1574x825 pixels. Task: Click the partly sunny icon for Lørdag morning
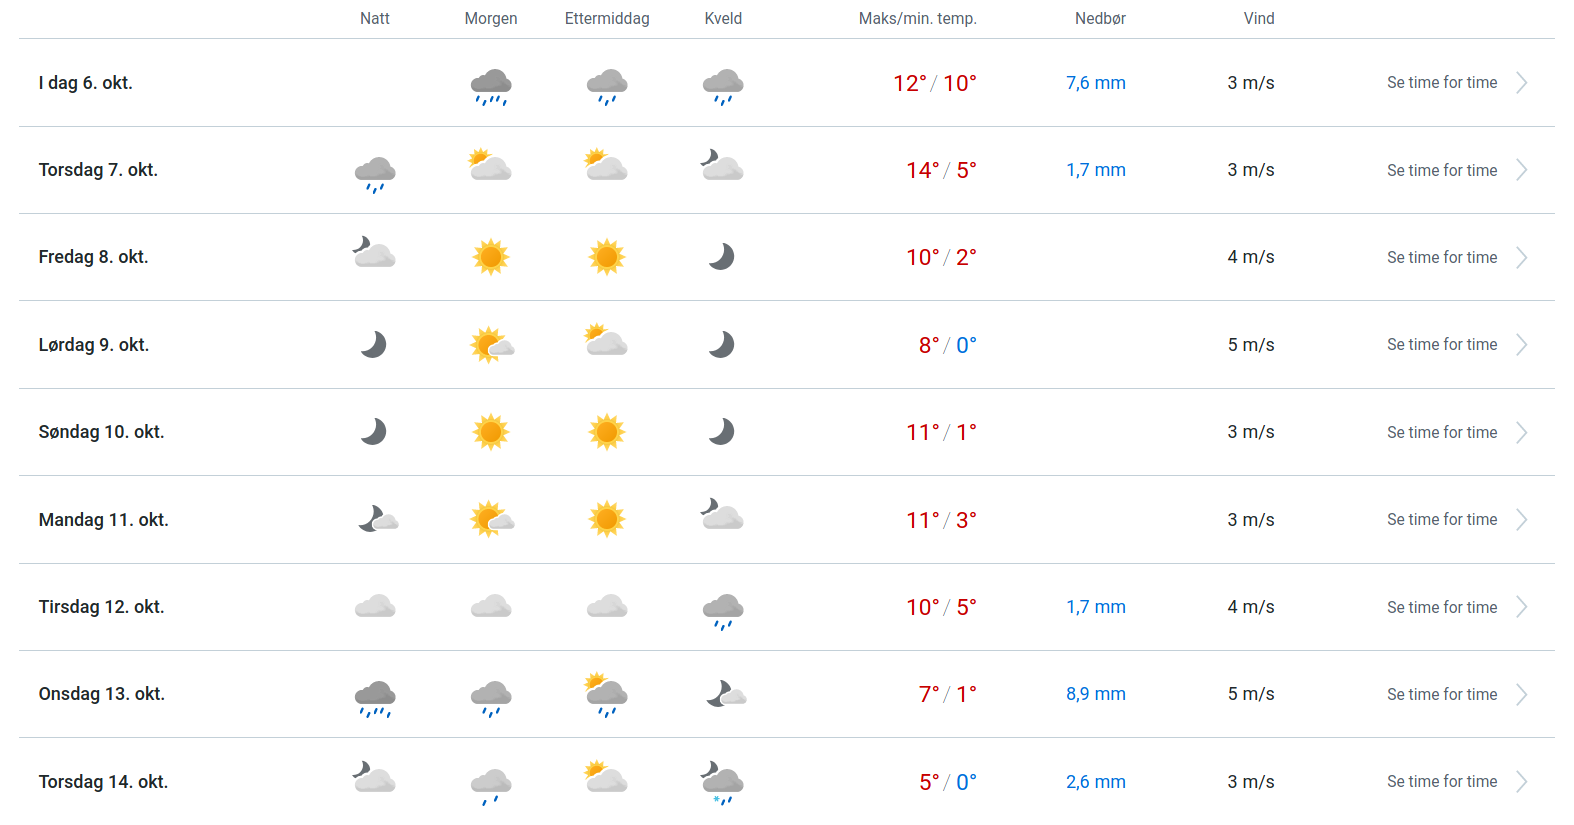click(x=492, y=345)
